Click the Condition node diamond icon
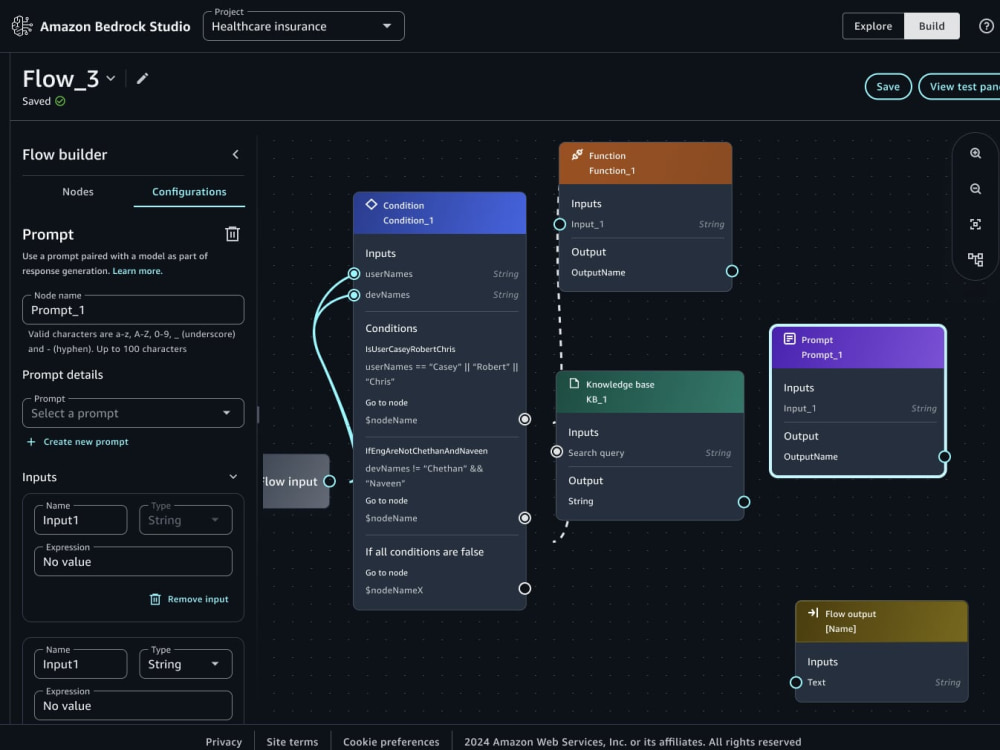 [371, 205]
